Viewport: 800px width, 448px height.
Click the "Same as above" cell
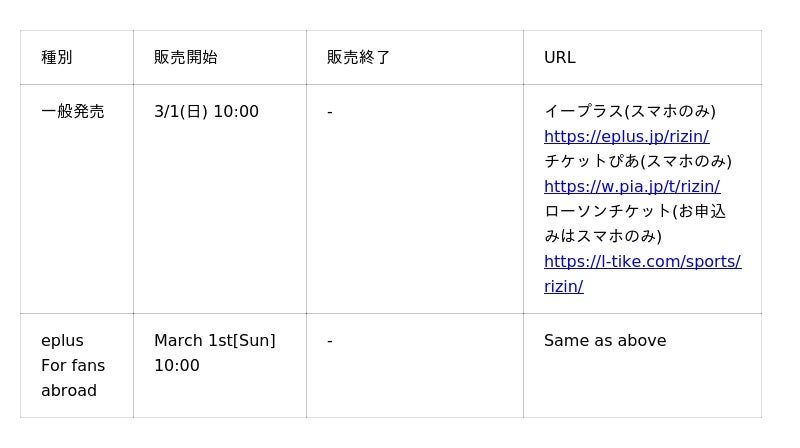[605, 340]
